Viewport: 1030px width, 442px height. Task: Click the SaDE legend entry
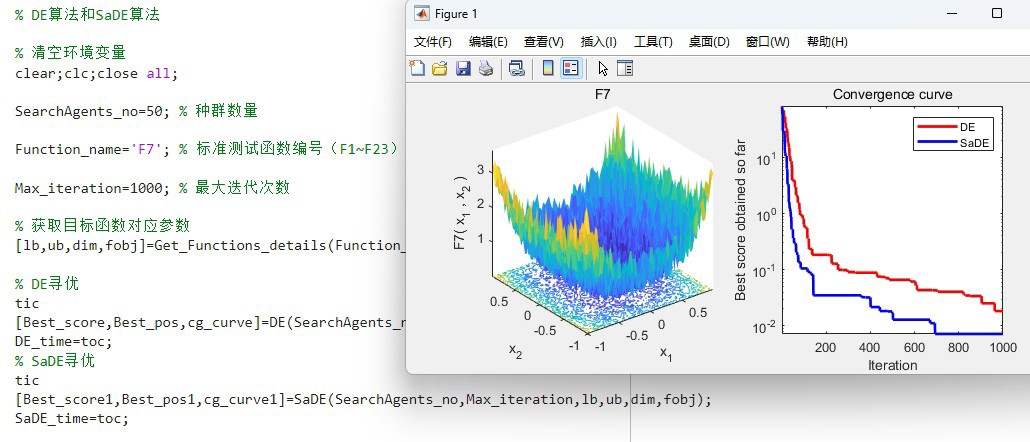973,143
